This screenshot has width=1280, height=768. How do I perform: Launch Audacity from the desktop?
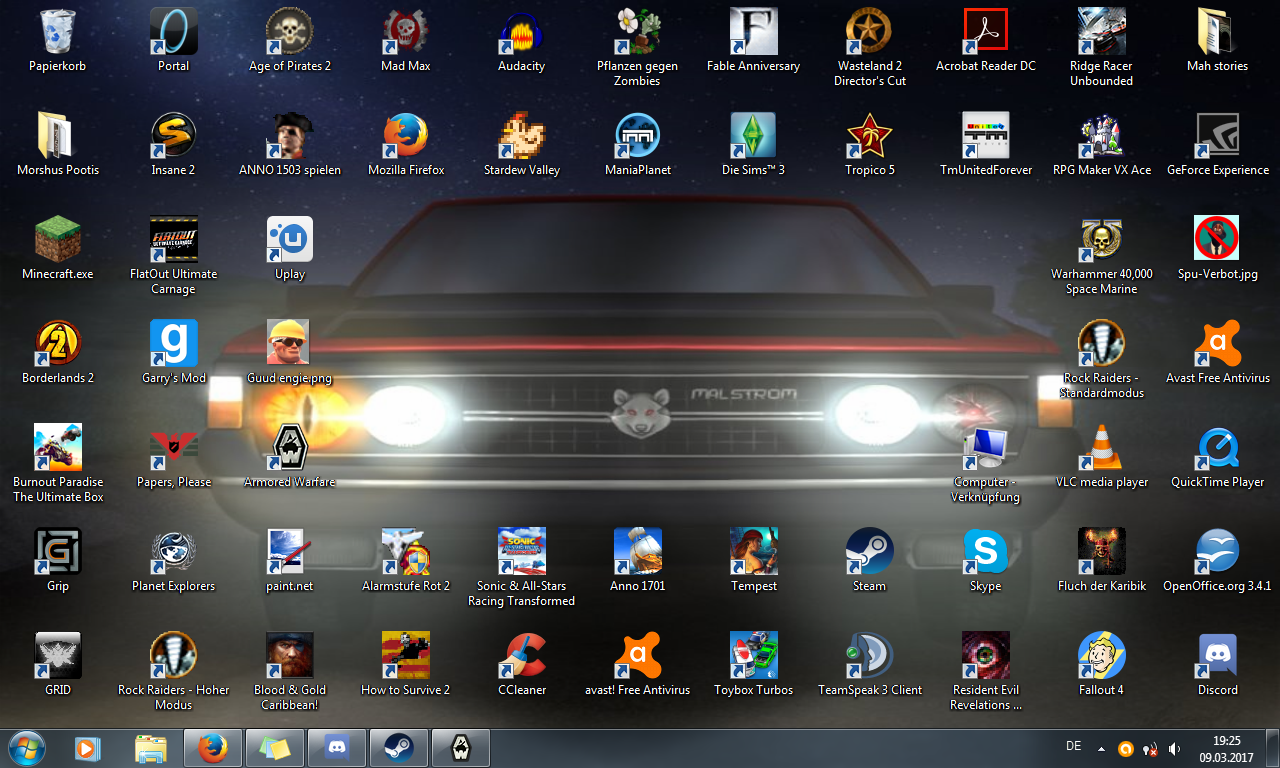(522, 32)
